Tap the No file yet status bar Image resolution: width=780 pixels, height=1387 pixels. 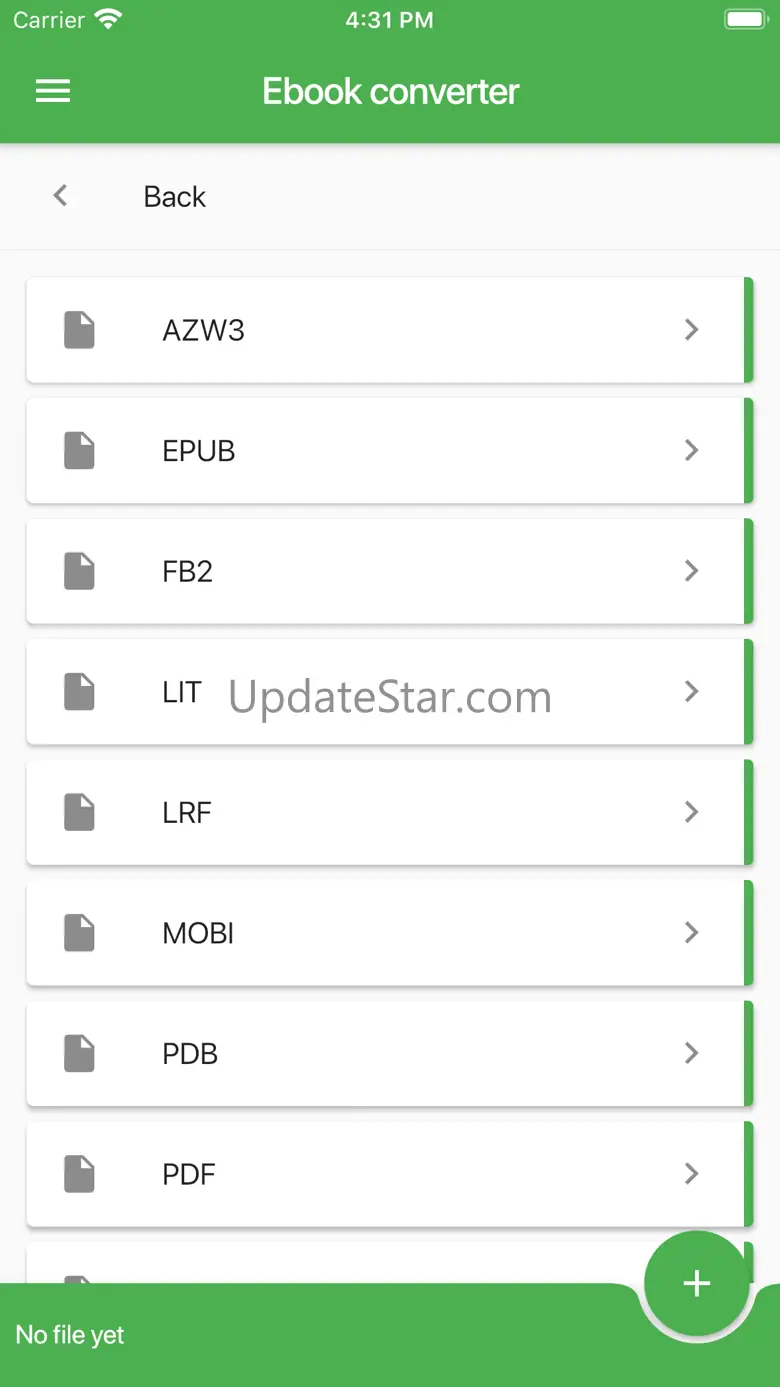(x=70, y=1335)
